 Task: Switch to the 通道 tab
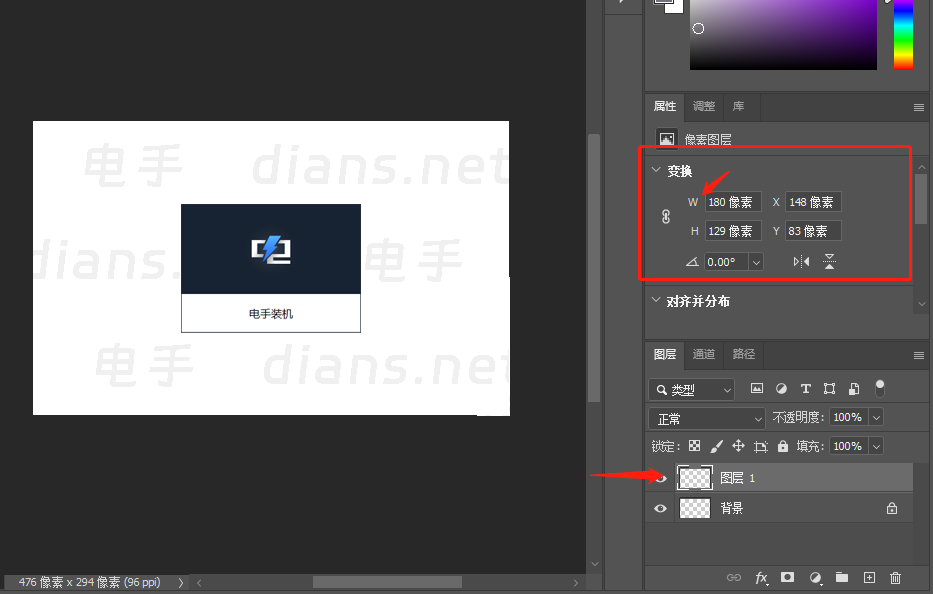(703, 354)
